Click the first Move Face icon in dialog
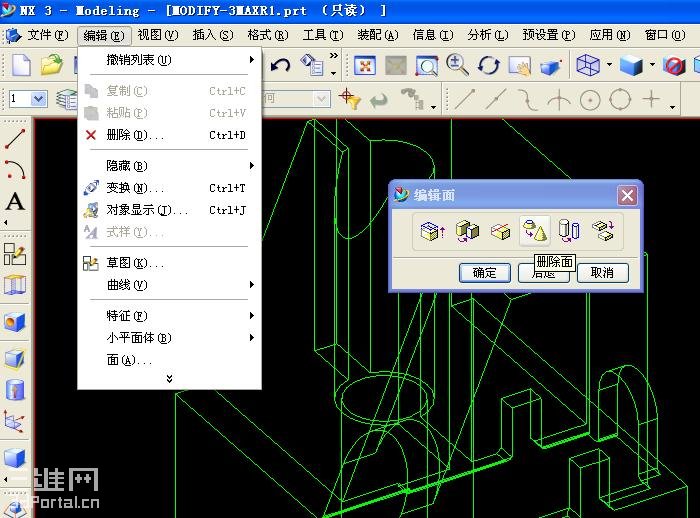 tap(432, 230)
